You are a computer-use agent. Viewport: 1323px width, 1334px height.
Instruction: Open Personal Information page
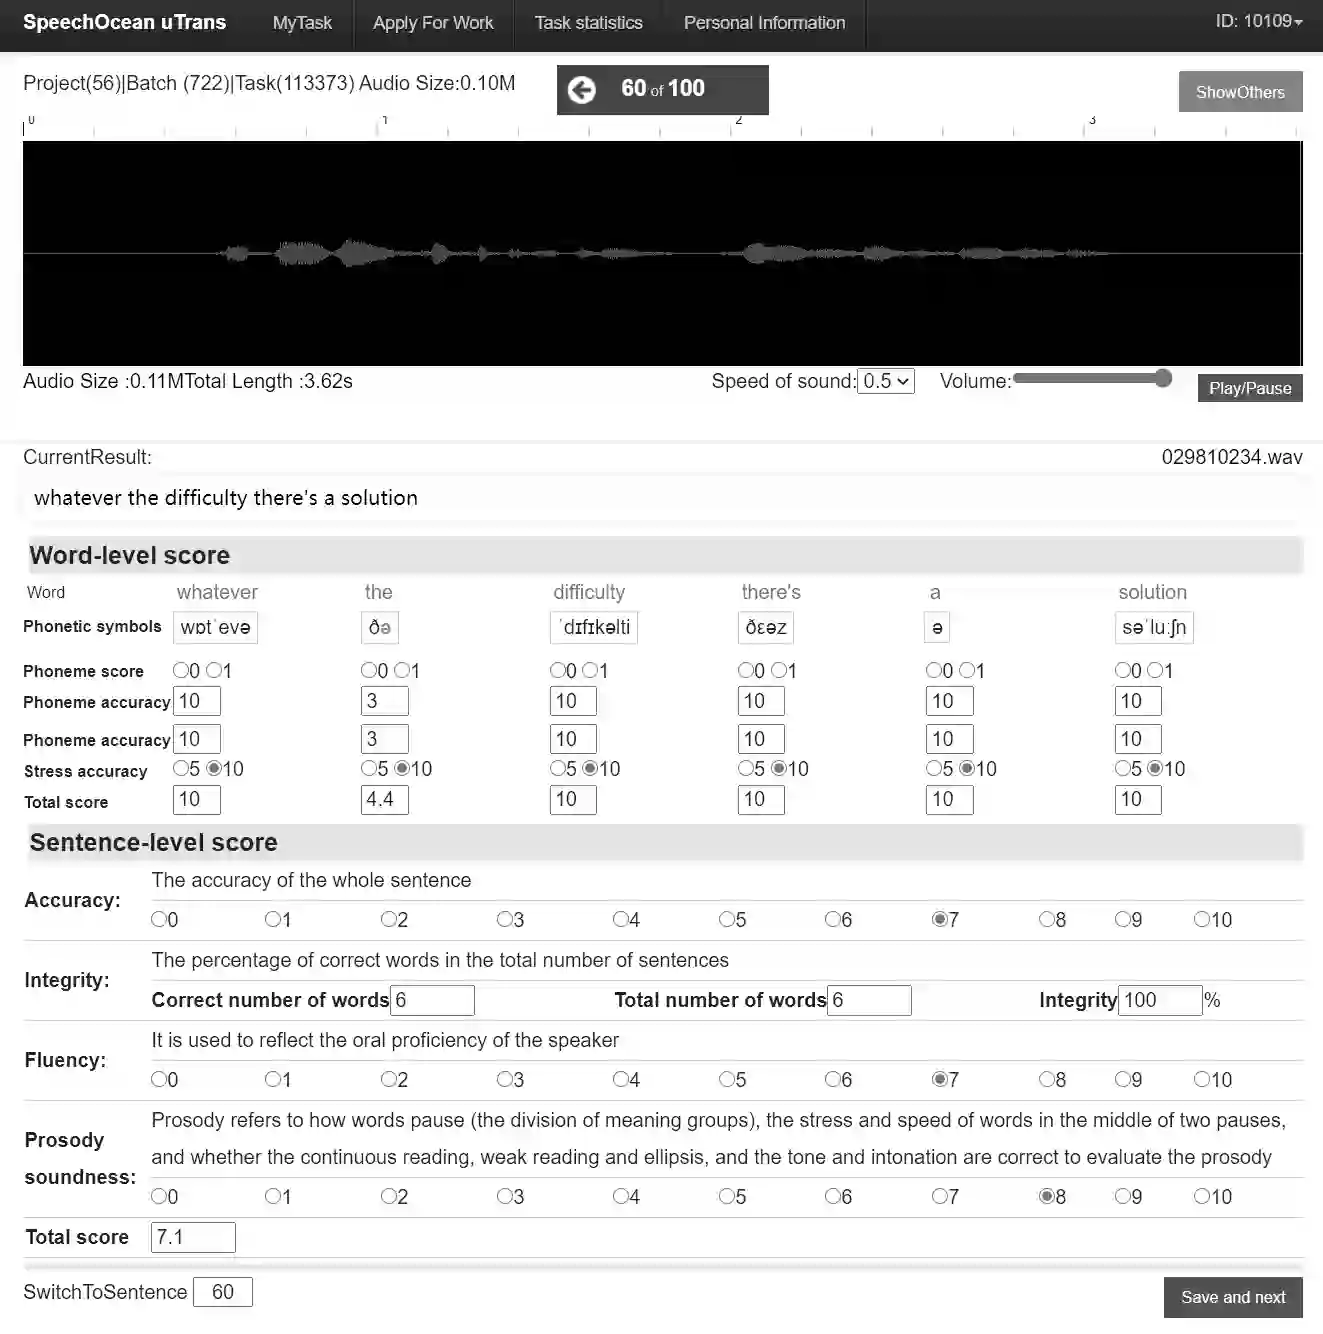pos(764,23)
